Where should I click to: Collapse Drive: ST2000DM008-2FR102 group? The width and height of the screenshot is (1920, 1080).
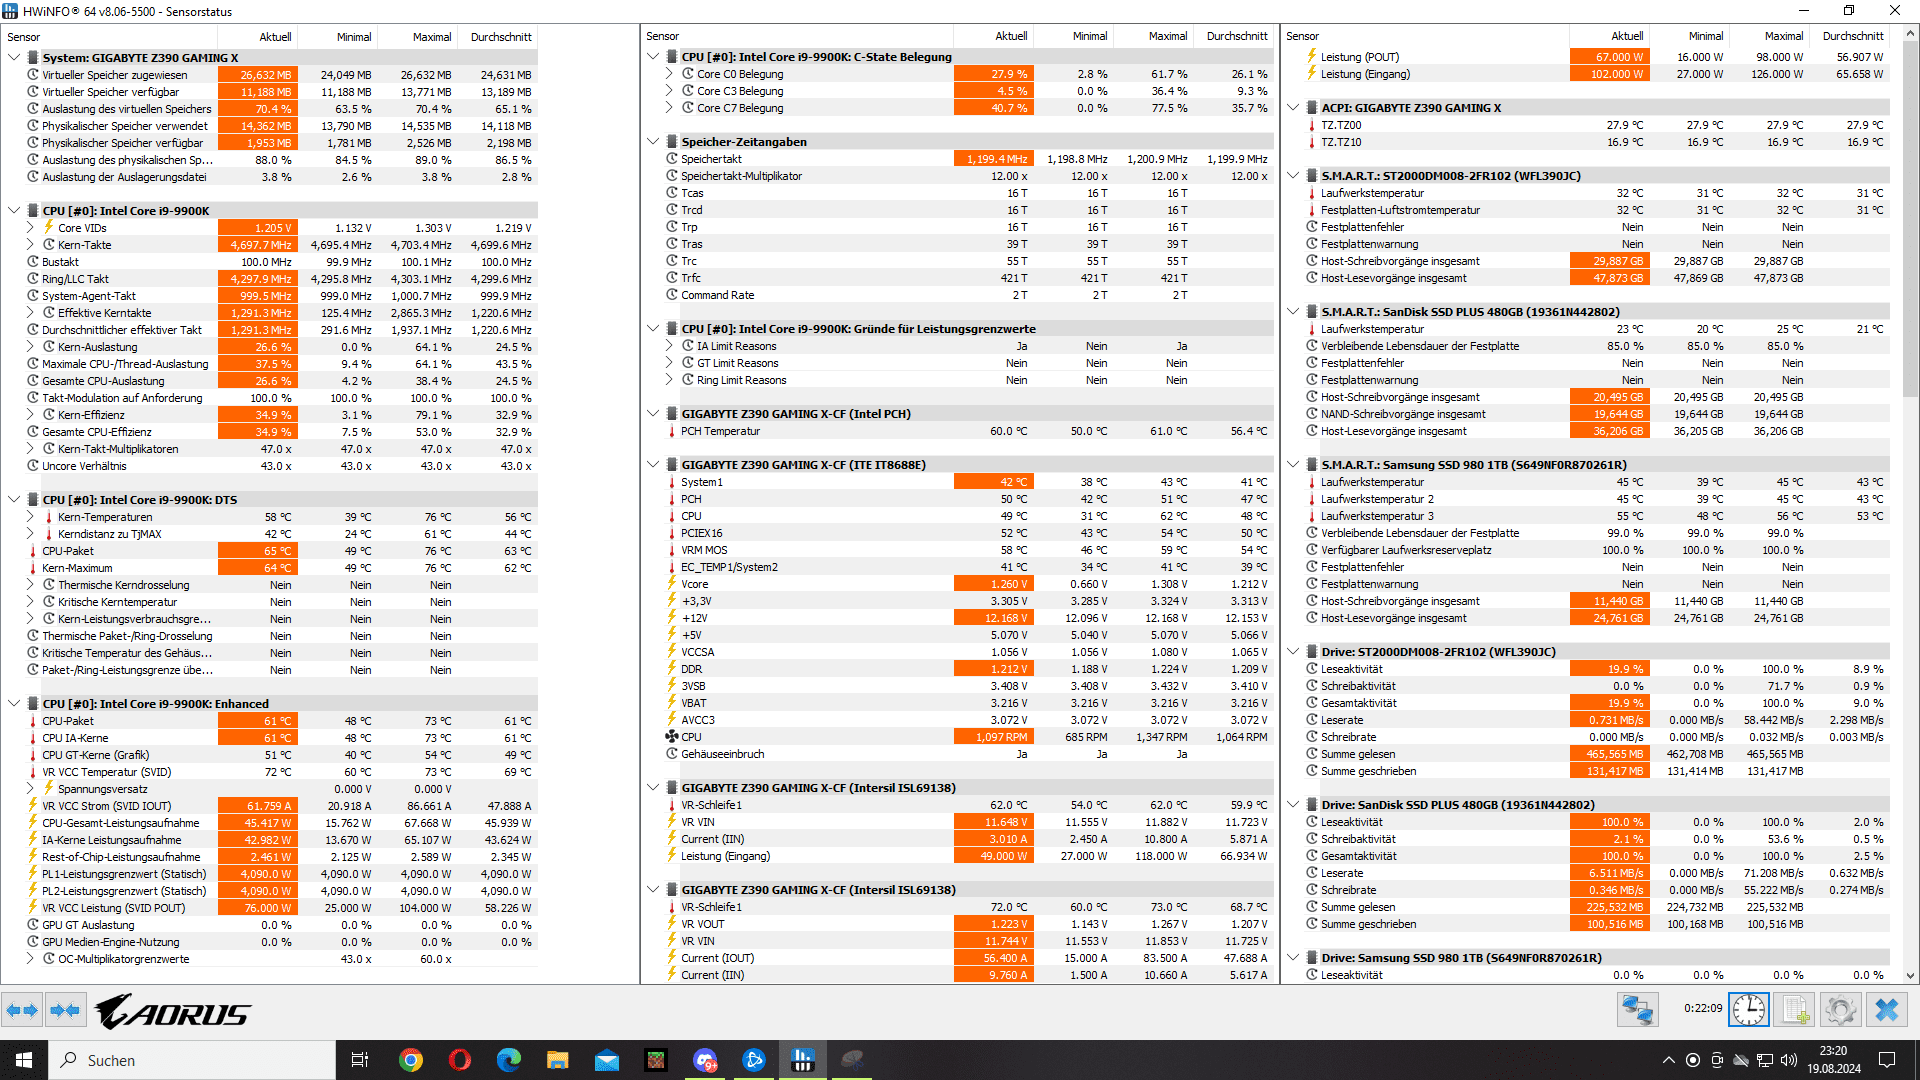(x=1293, y=652)
